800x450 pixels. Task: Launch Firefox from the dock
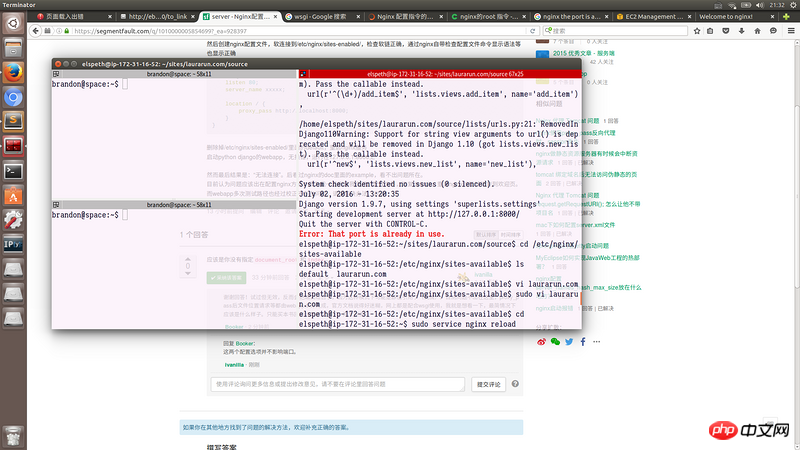tap(13, 73)
